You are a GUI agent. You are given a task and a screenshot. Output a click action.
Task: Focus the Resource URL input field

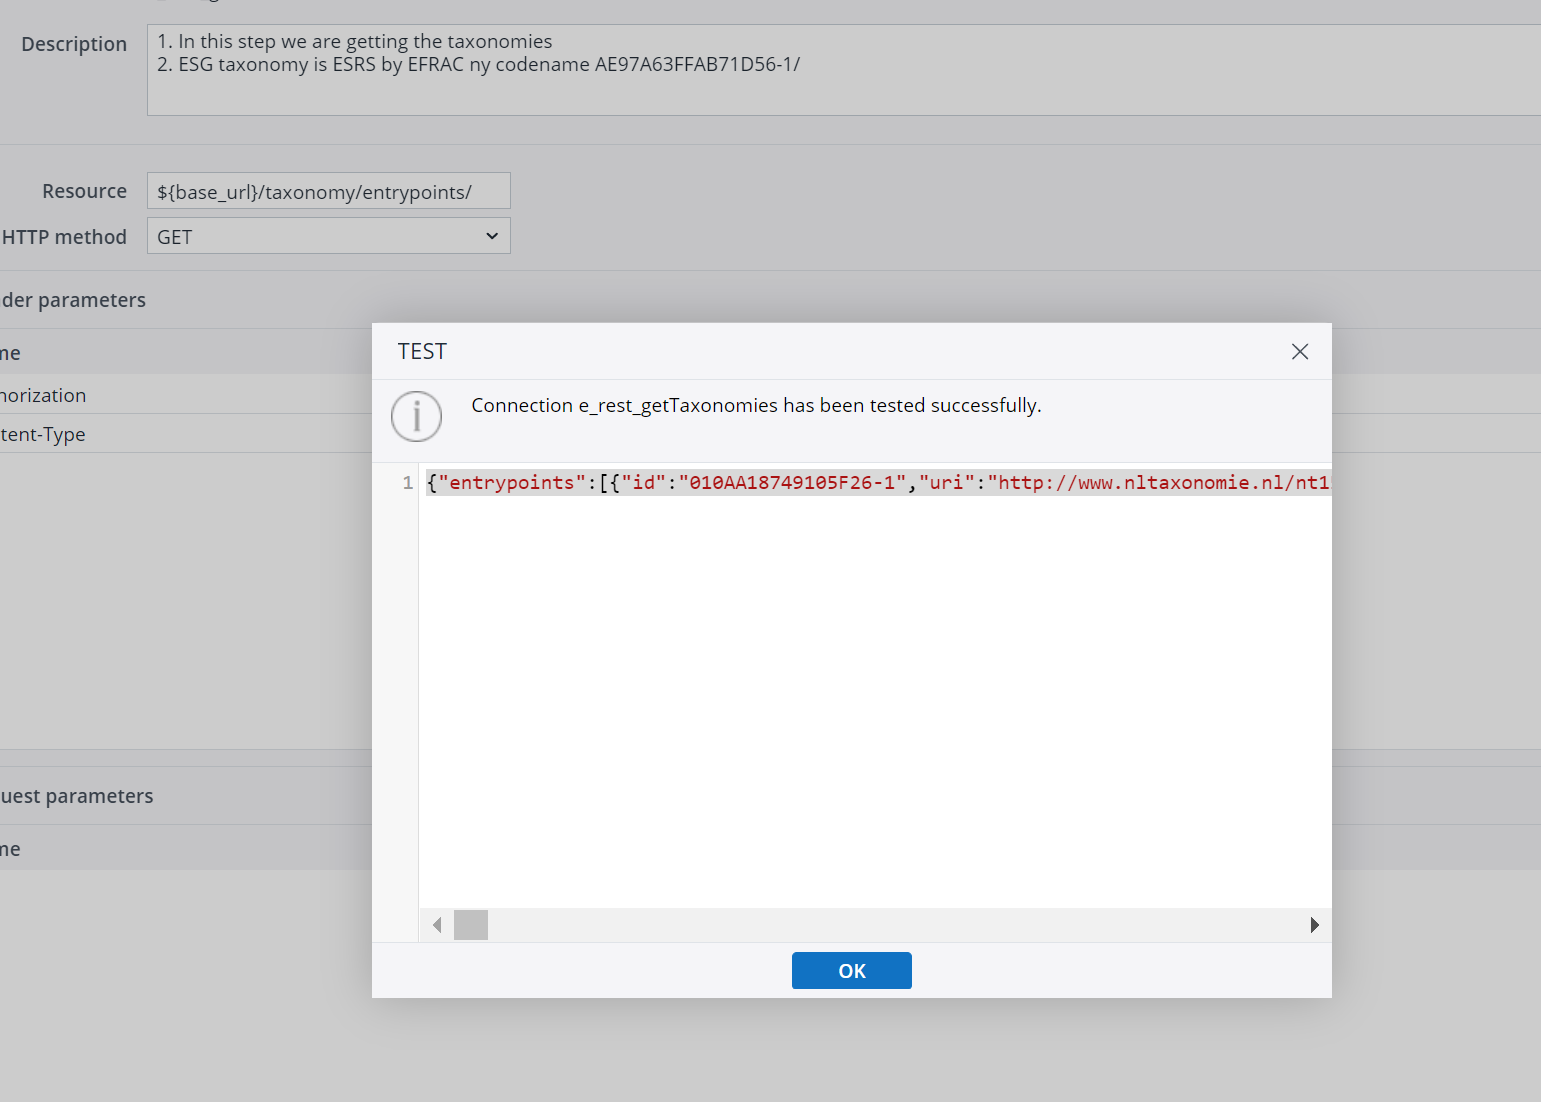tap(328, 191)
